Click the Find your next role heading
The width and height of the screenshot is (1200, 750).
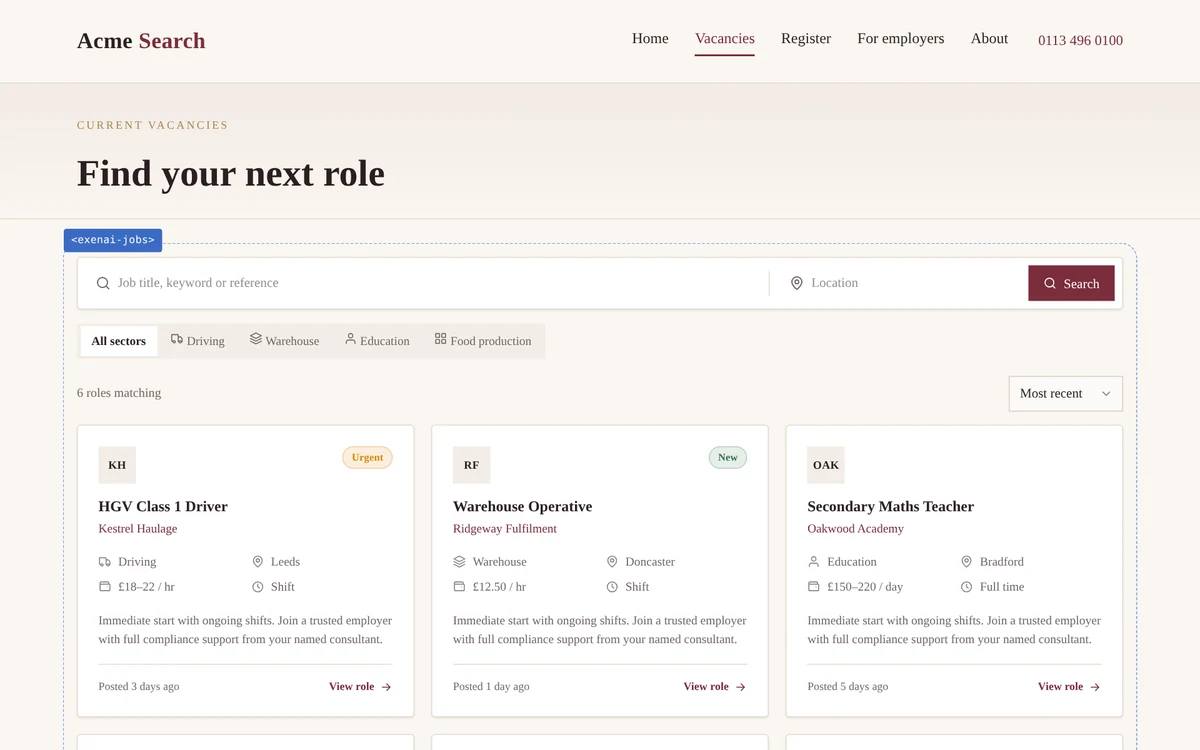(x=231, y=173)
